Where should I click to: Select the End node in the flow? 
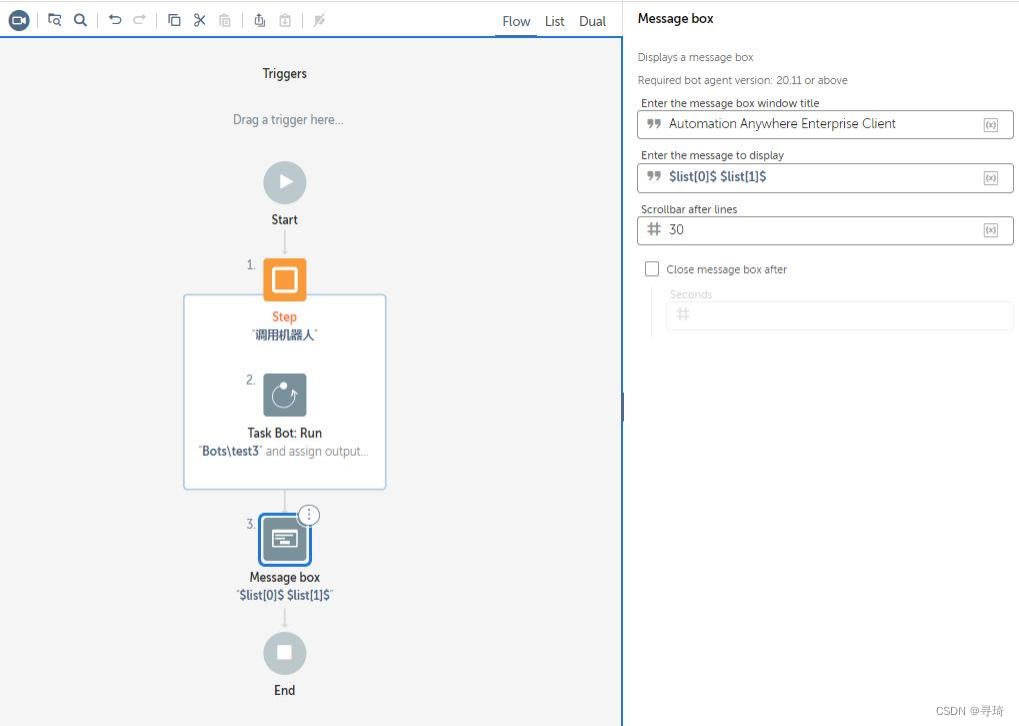[284, 652]
